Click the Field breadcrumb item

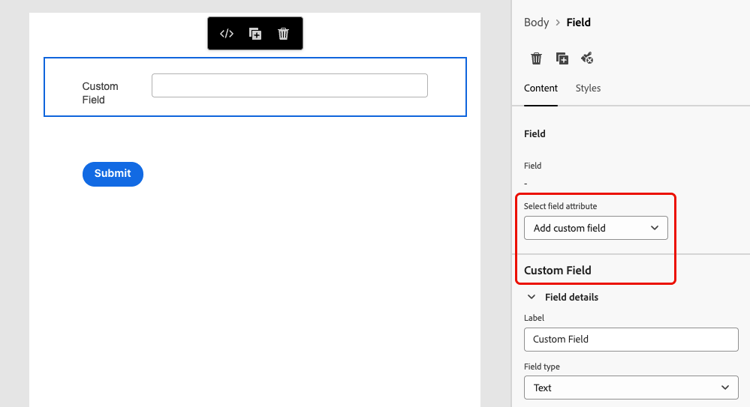pyautogui.click(x=579, y=22)
